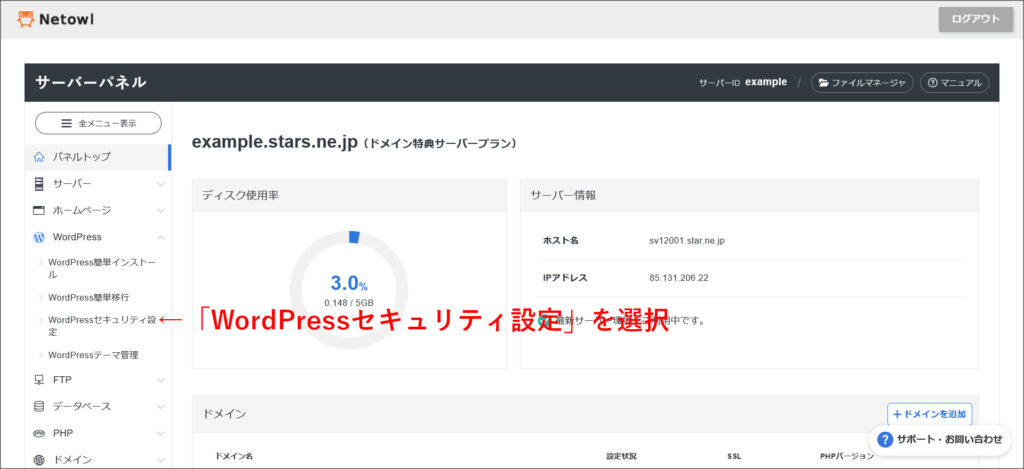
Task: Expand the ホームページ menu chevron
Action: (x=161, y=211)
